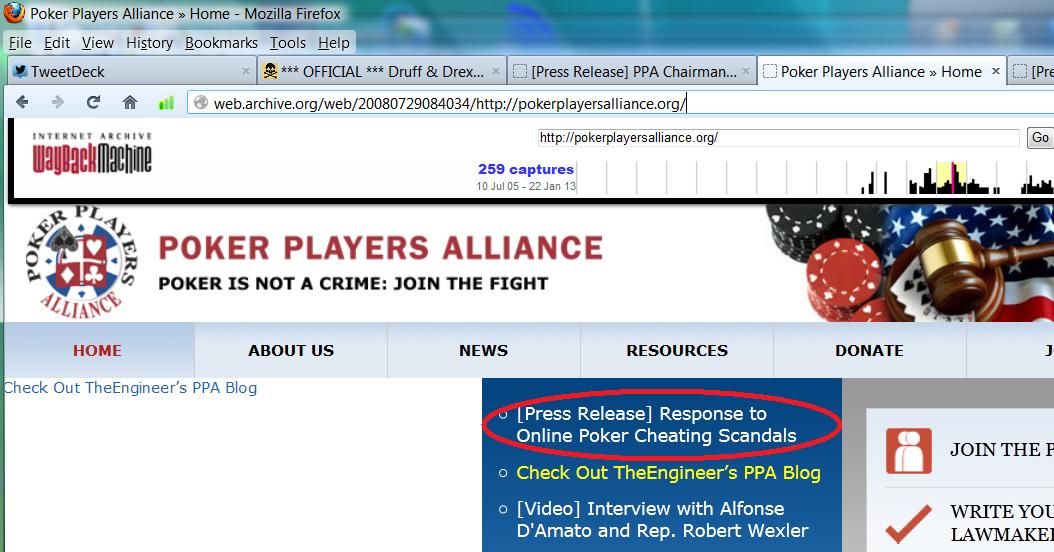Open the NEWS navigation item

(483, 350)
